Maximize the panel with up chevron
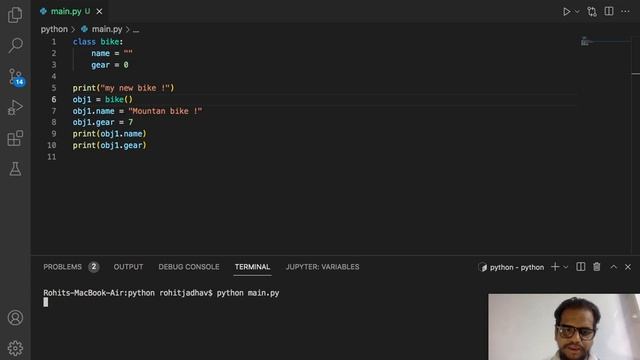This screenshot has height=360, width=640. coord(613,267)
